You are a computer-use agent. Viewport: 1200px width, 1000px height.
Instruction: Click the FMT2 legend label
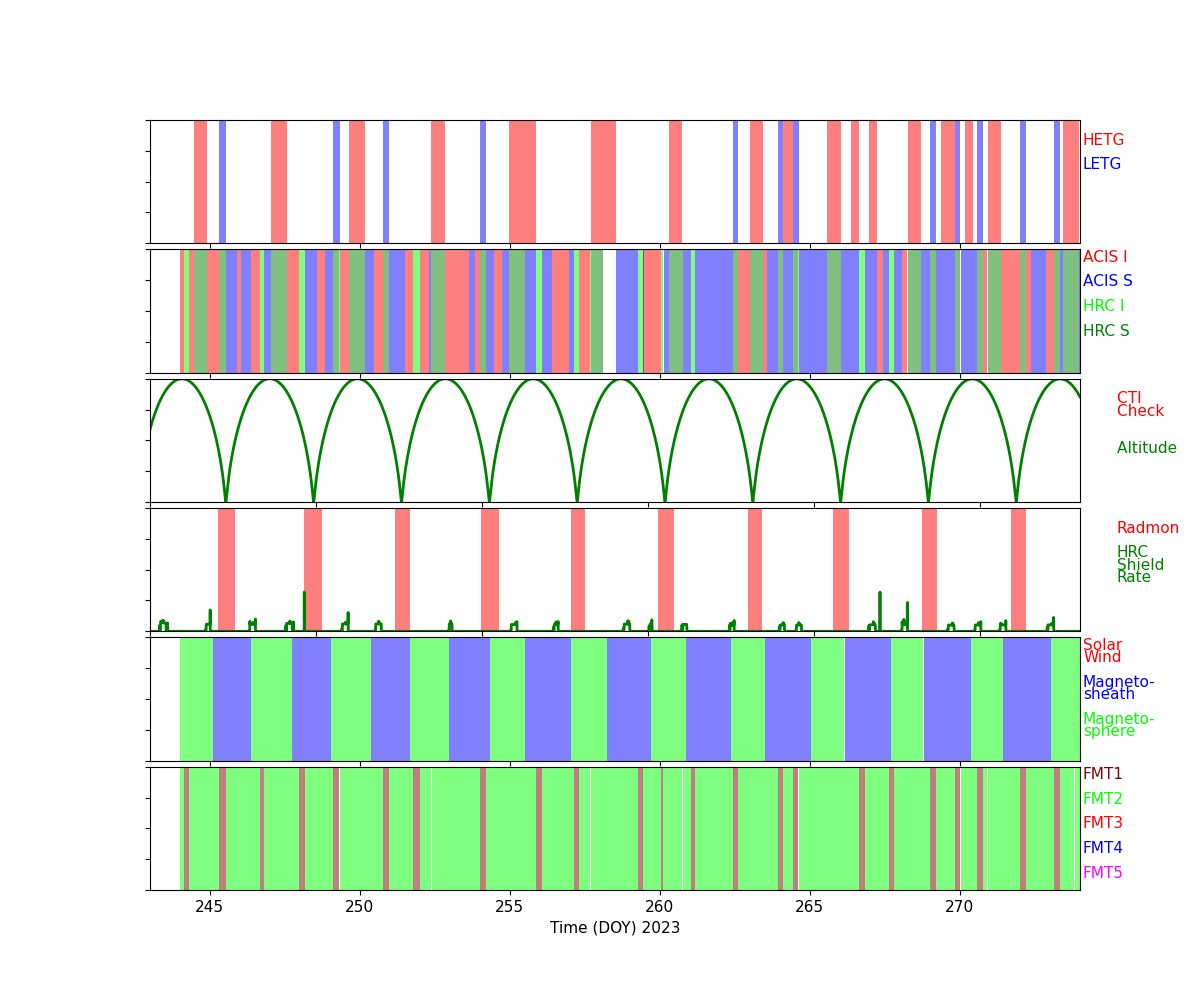(x=1103, y=799)
